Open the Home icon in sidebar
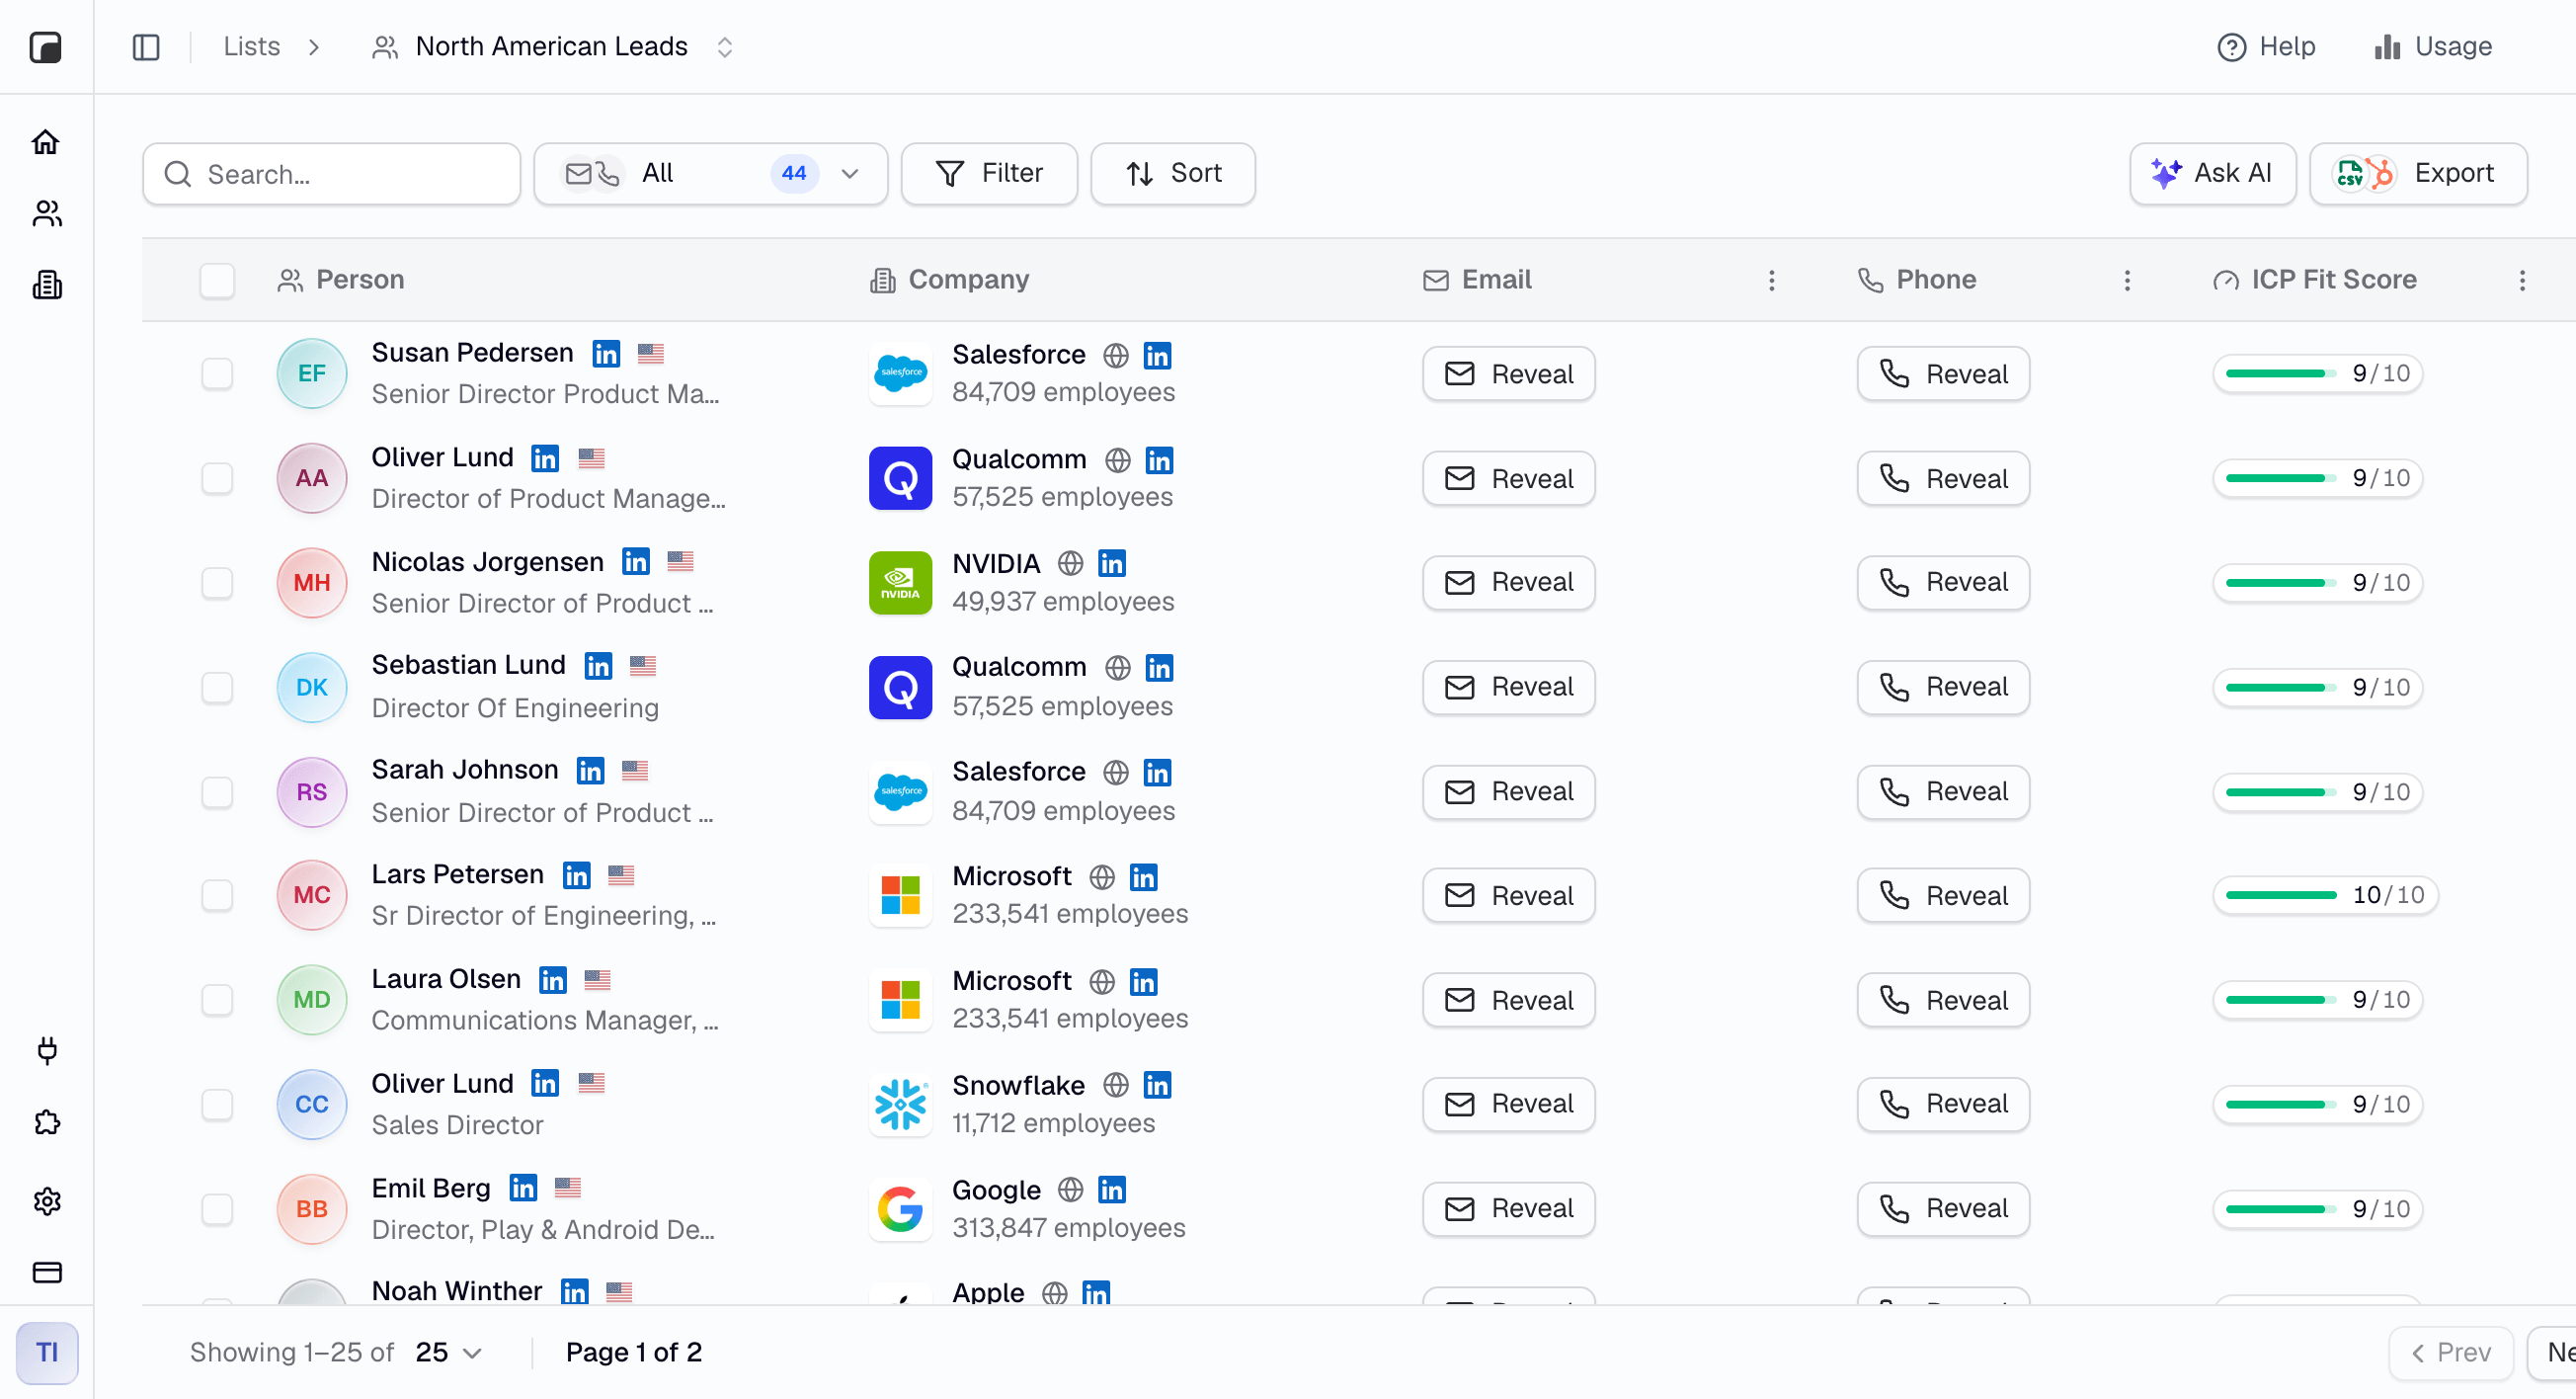 pos(46,142)
